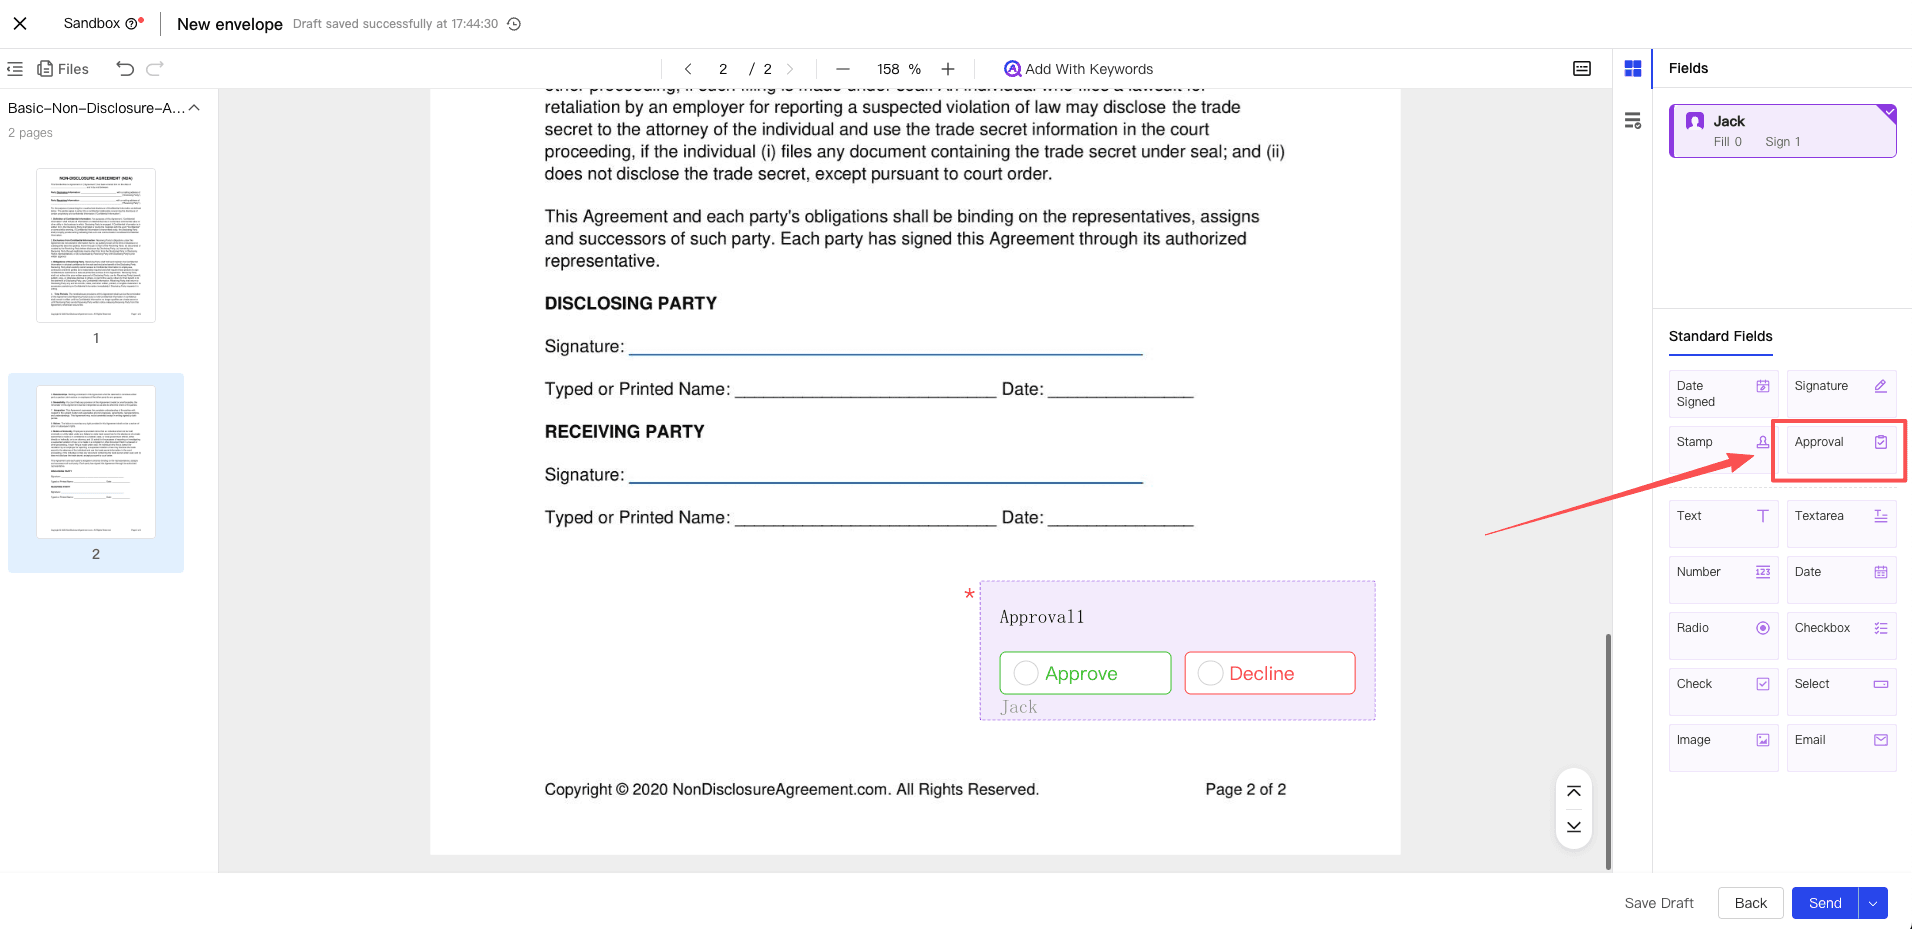Click the undo arrow icon
Viewport: 1912px width, 929px height.
coord(125,69)
